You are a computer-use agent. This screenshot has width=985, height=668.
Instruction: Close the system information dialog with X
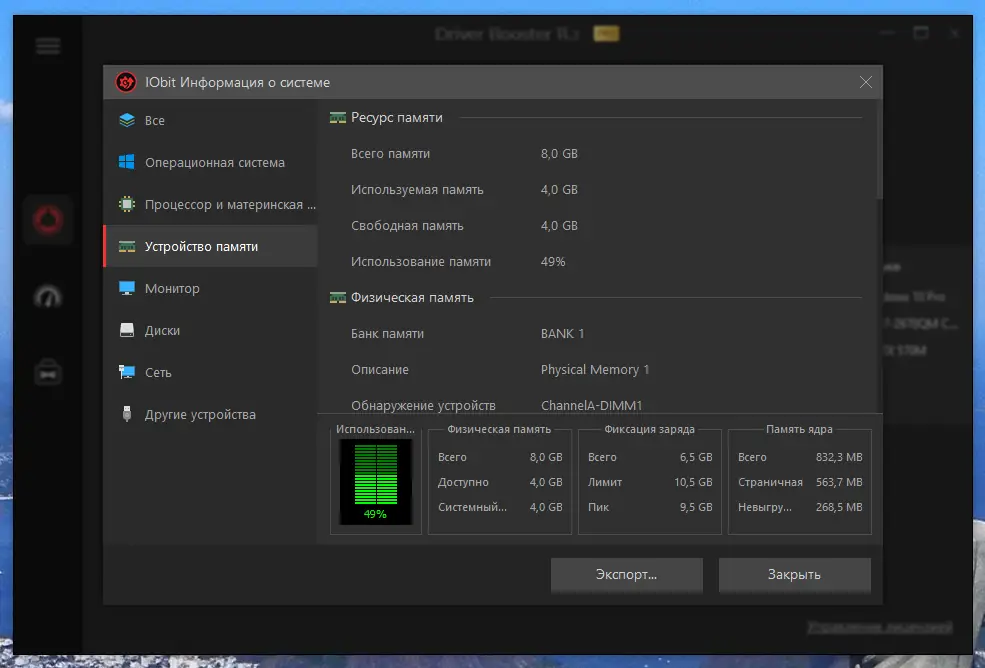click(866, 82)
